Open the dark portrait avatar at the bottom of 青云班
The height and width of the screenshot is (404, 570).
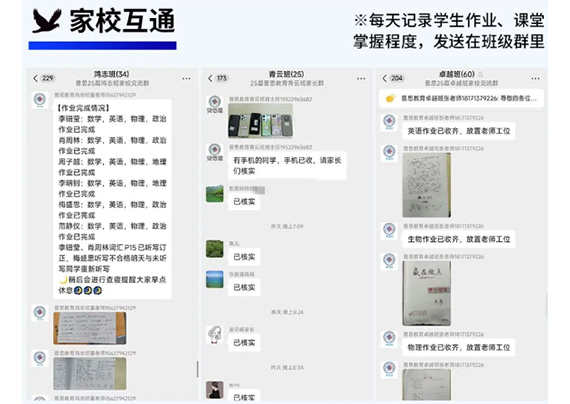coord(214,390)
